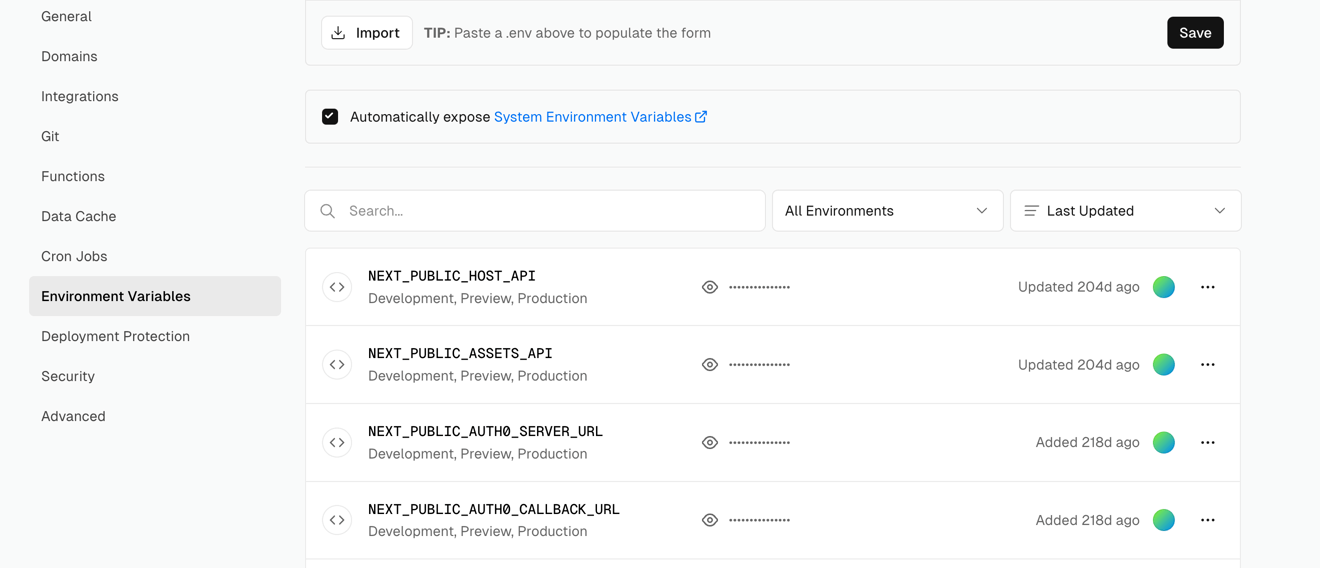Image resolution: width=1320 pixels, height=568 pixels.
Task: Open the All Environments dropdown
Action: tap(887, 211)
